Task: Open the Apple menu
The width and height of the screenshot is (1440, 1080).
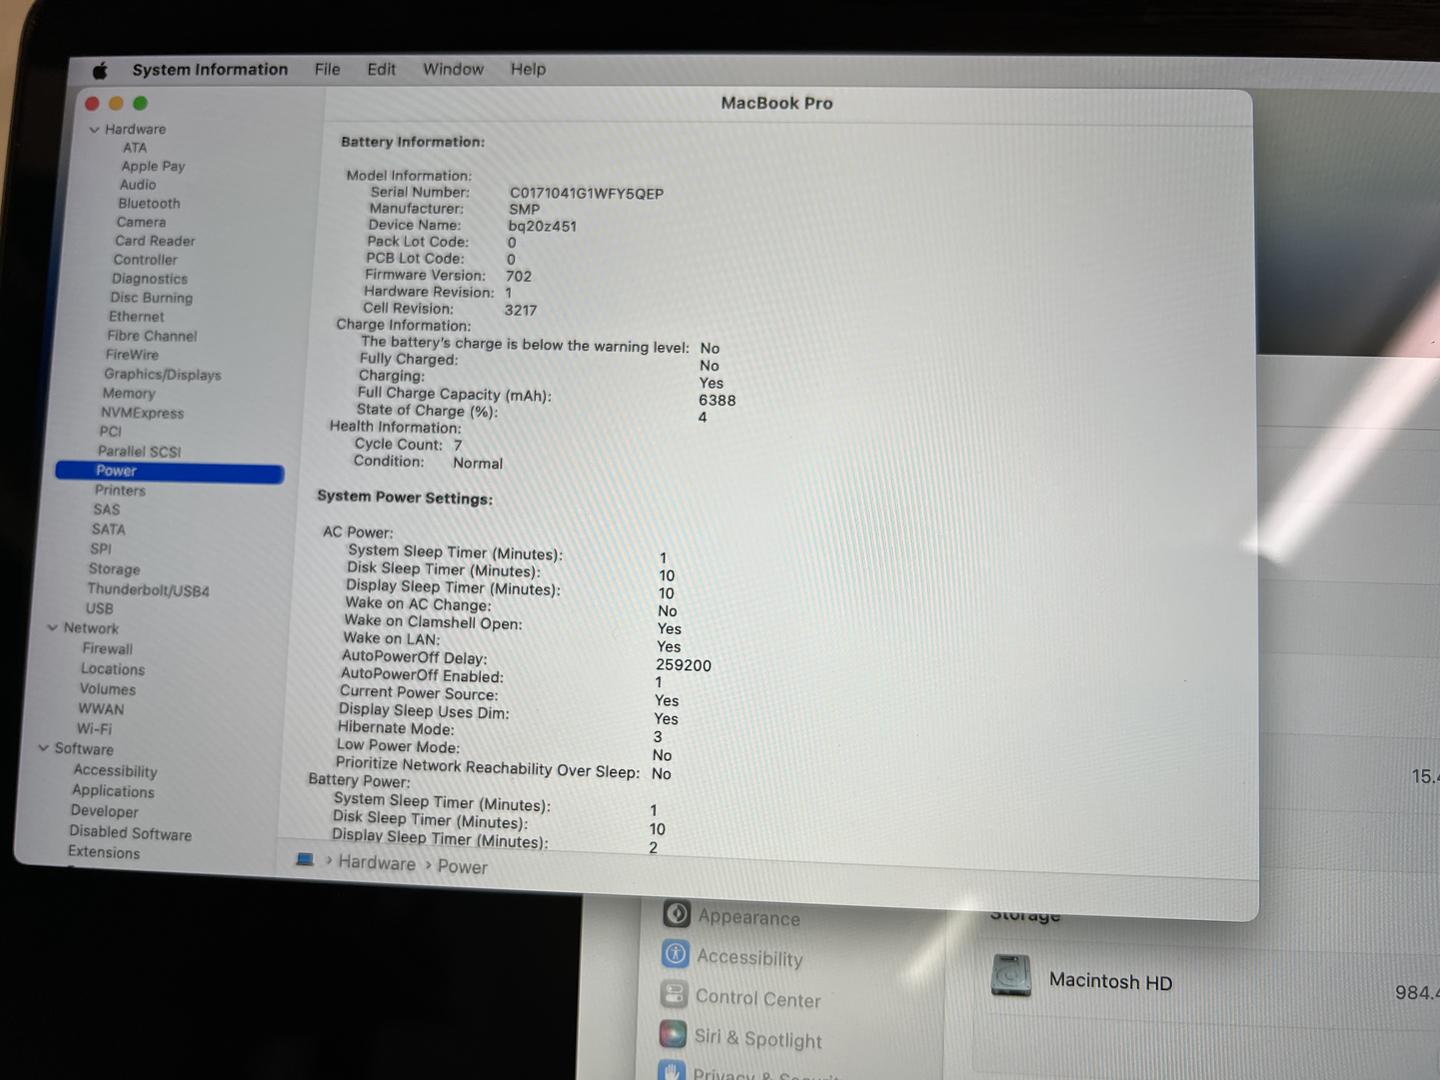Action: coord(100,71)
